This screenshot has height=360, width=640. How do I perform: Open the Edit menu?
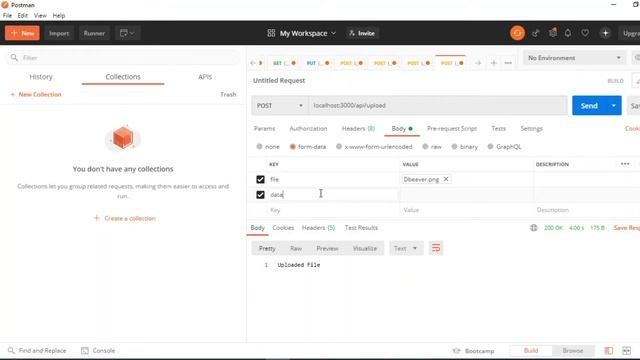(x=22, y=16)
